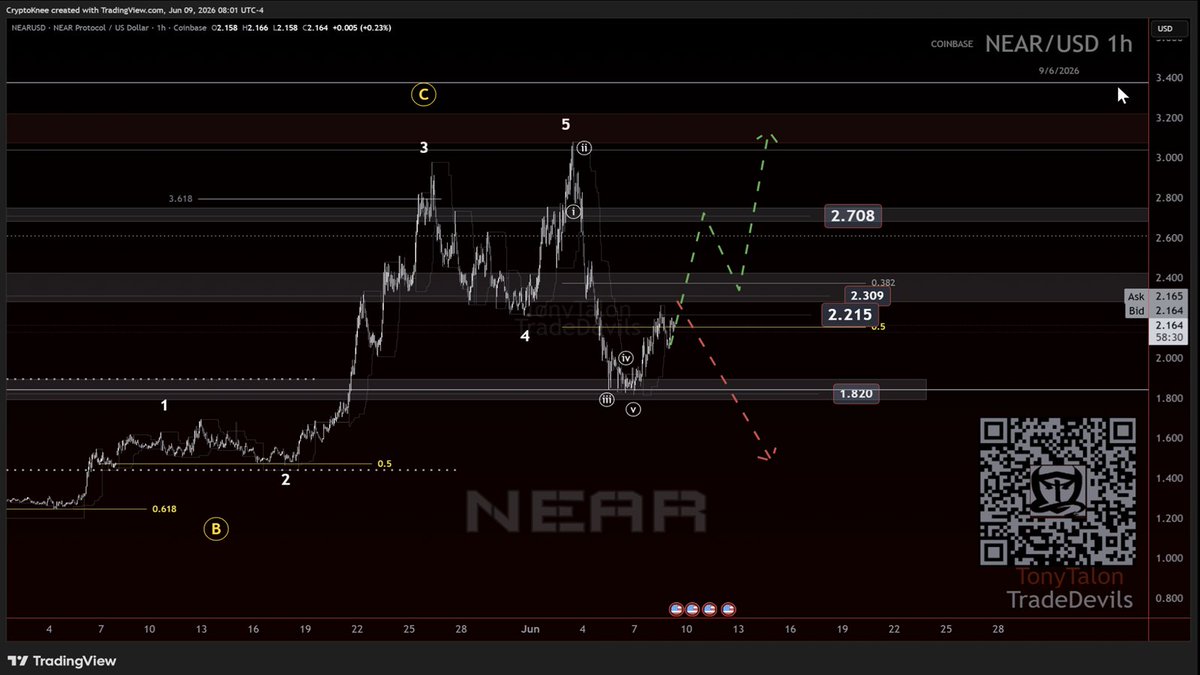Click the 0.382 Fibonacci retracement label
1200x675 pixels.
click(882, 283)
